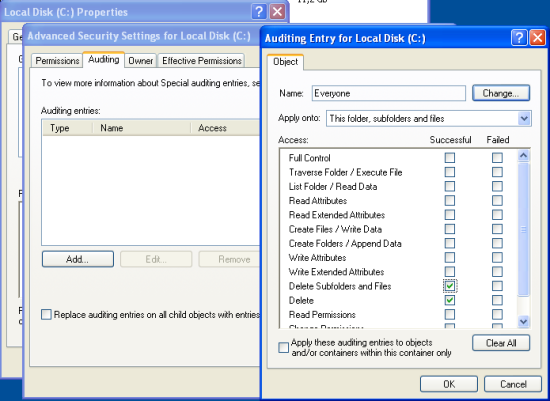550x401 pixels.
Task: Click the Clear All button
Action: pyautogui.click(x=501, y=343)
